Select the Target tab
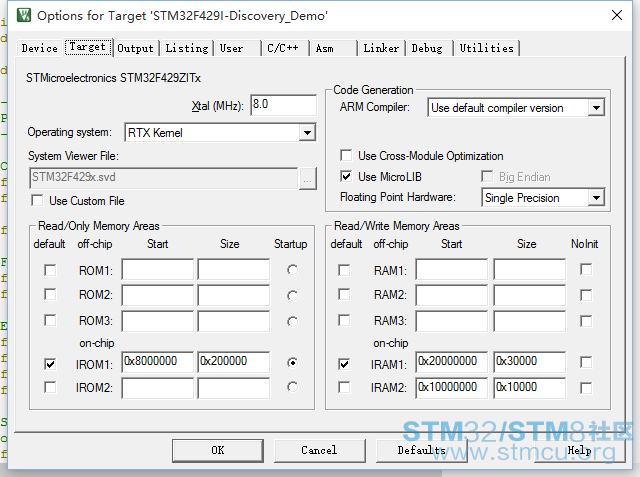 [x=88, y=47]
